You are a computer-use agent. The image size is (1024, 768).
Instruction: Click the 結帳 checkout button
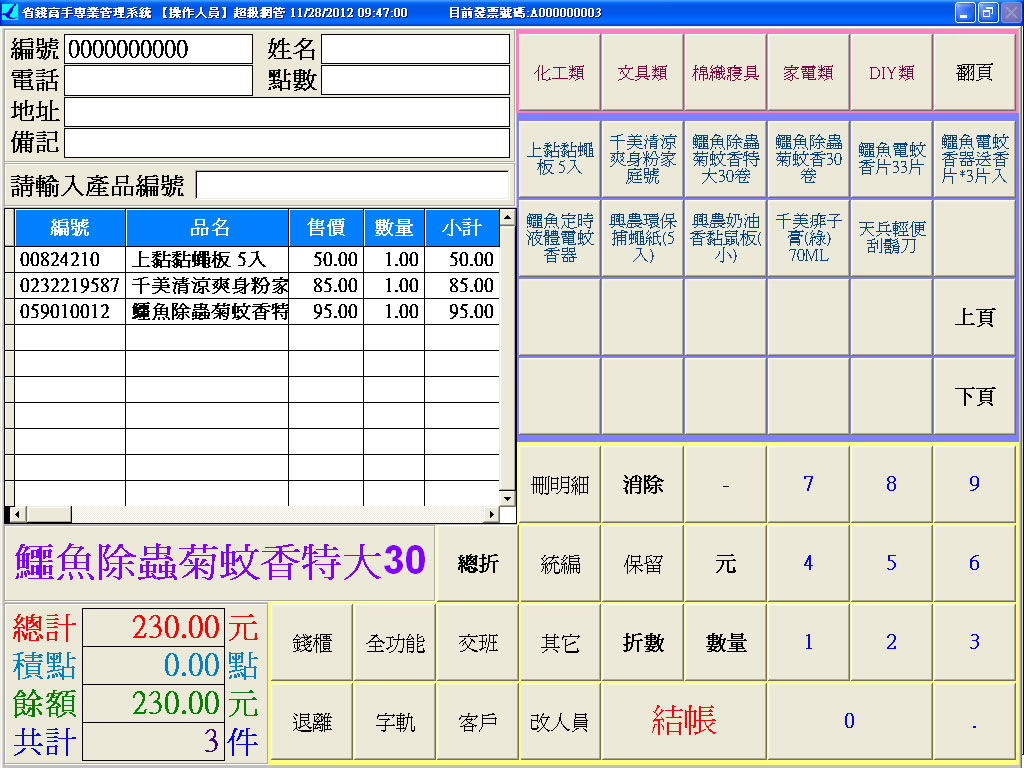coord(684,721)
